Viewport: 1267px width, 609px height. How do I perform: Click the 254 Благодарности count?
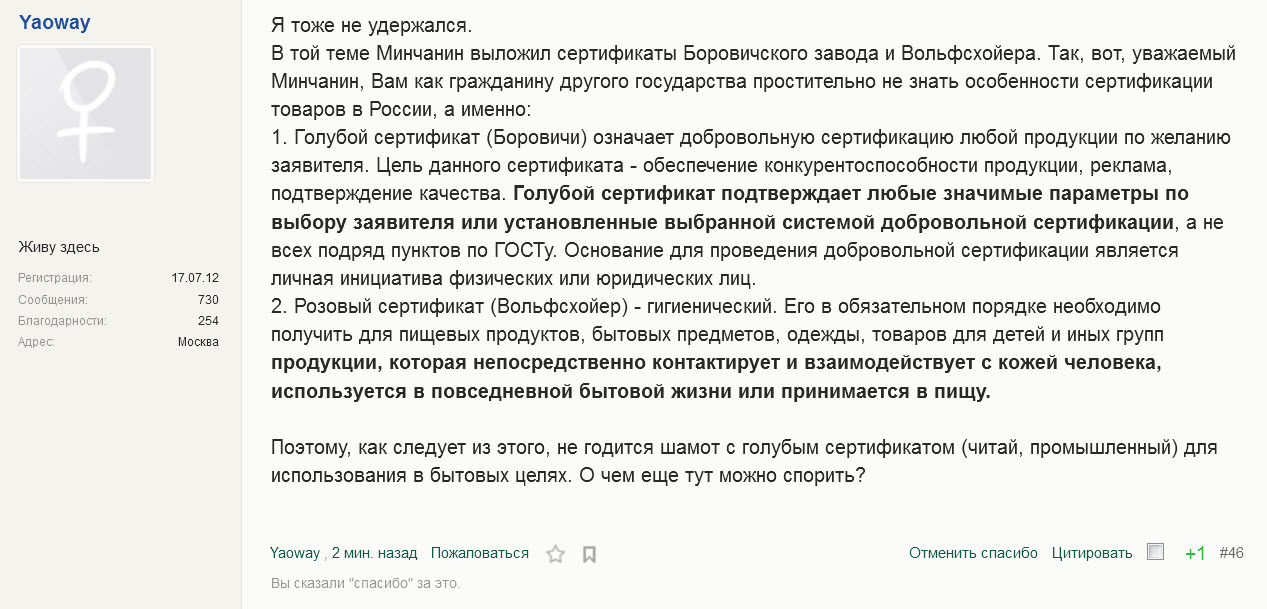208,321
